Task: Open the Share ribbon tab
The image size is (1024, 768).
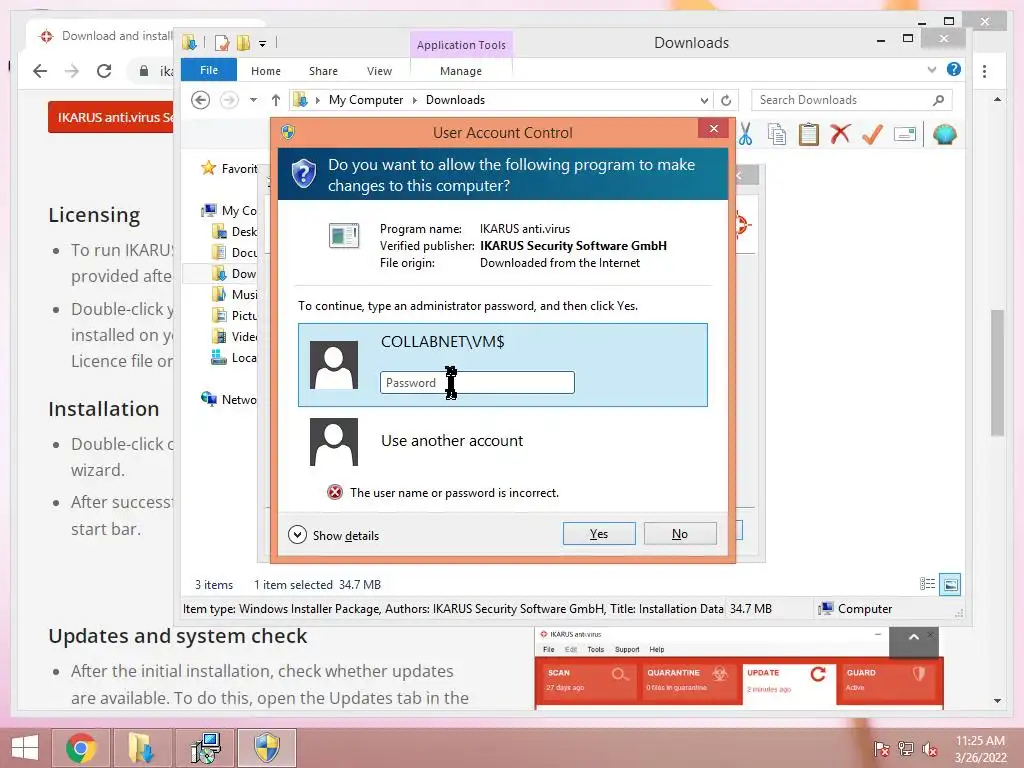Action: [x=323, y=71]
